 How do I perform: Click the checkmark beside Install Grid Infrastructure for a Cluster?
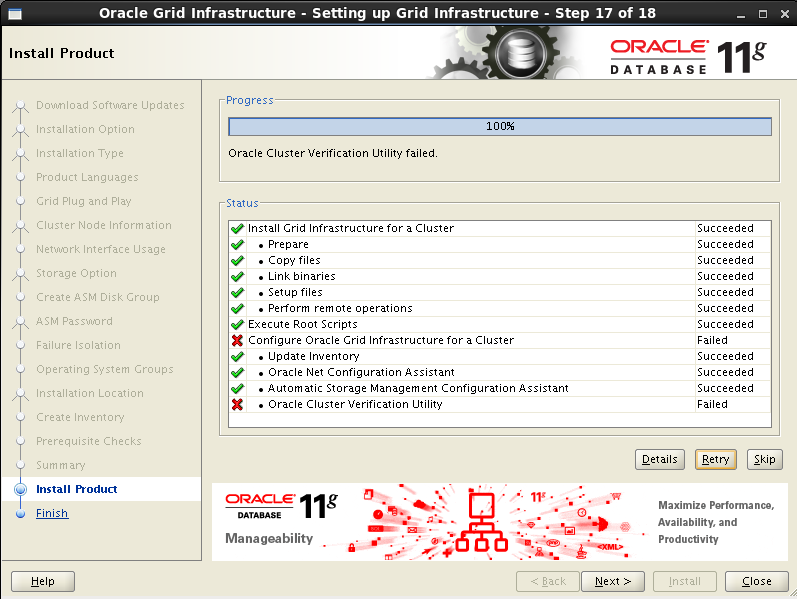pyautogui.click(x=237, y=228)
